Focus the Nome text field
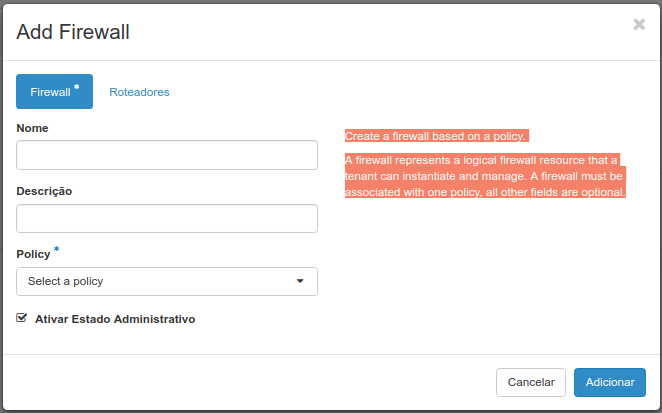 pyautogui.click(x=167, y=155)
